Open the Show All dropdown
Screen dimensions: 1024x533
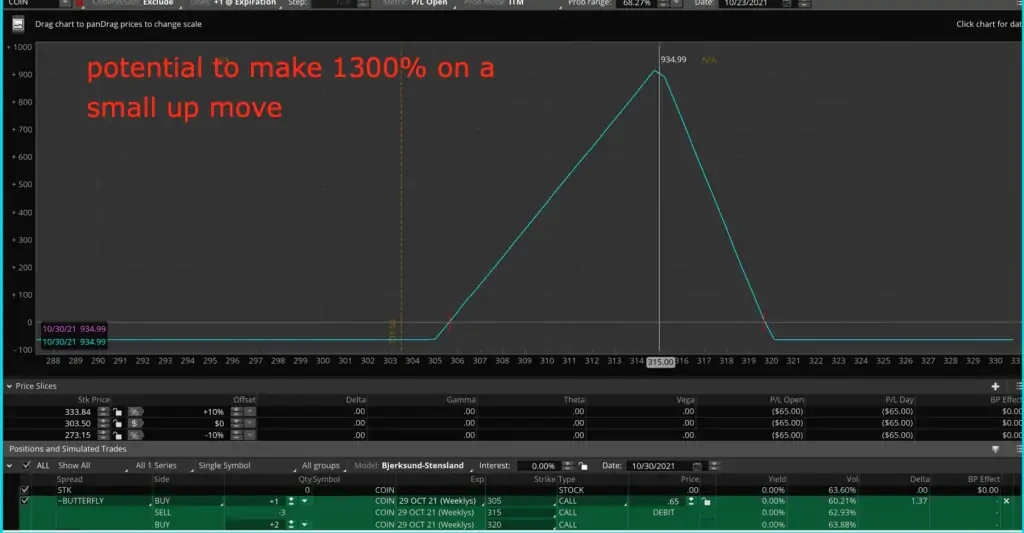pyautogui.click(x=91, y=466)
